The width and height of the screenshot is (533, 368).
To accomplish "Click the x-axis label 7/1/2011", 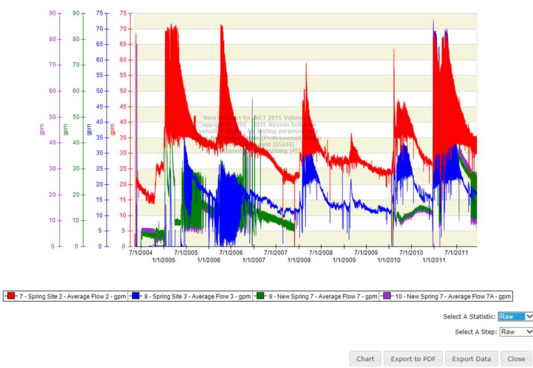I will pos(457,253).
